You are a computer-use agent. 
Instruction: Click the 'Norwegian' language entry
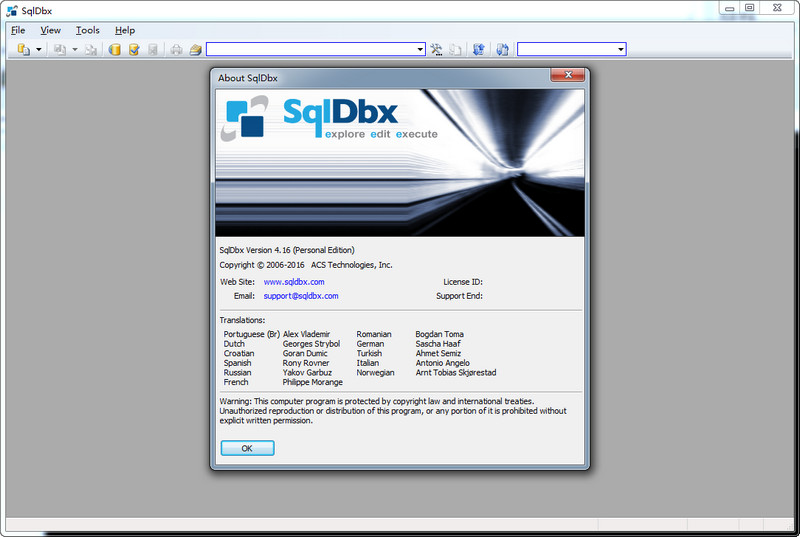pos(376,373)
